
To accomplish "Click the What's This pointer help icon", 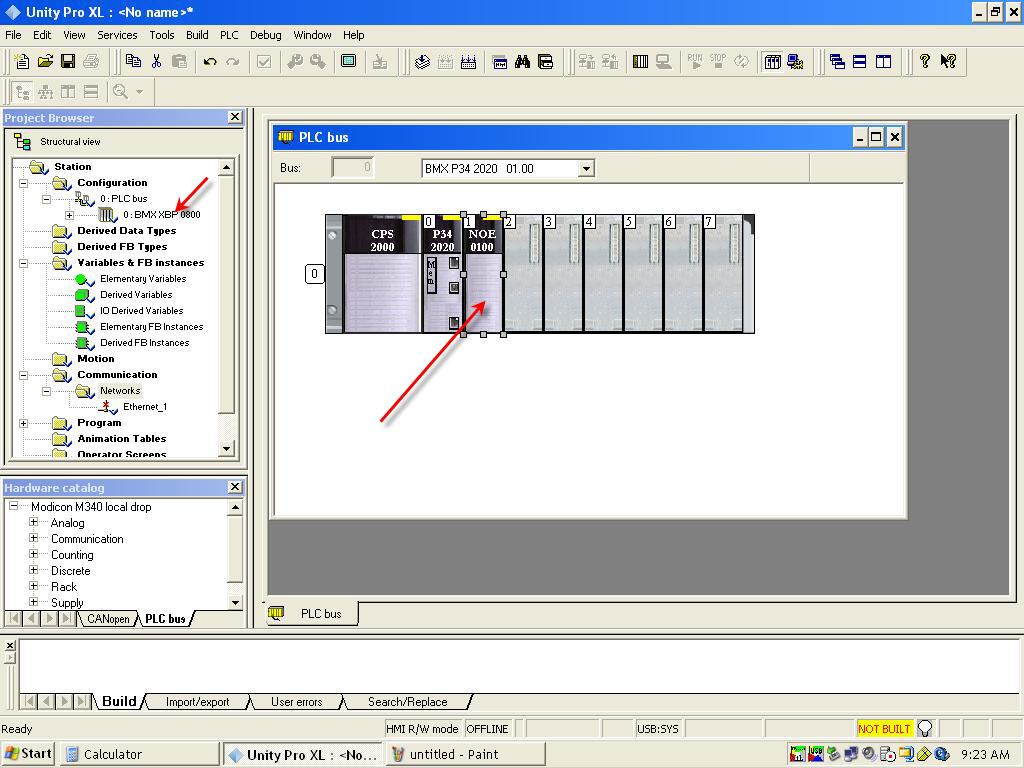I will coord(948,61).
